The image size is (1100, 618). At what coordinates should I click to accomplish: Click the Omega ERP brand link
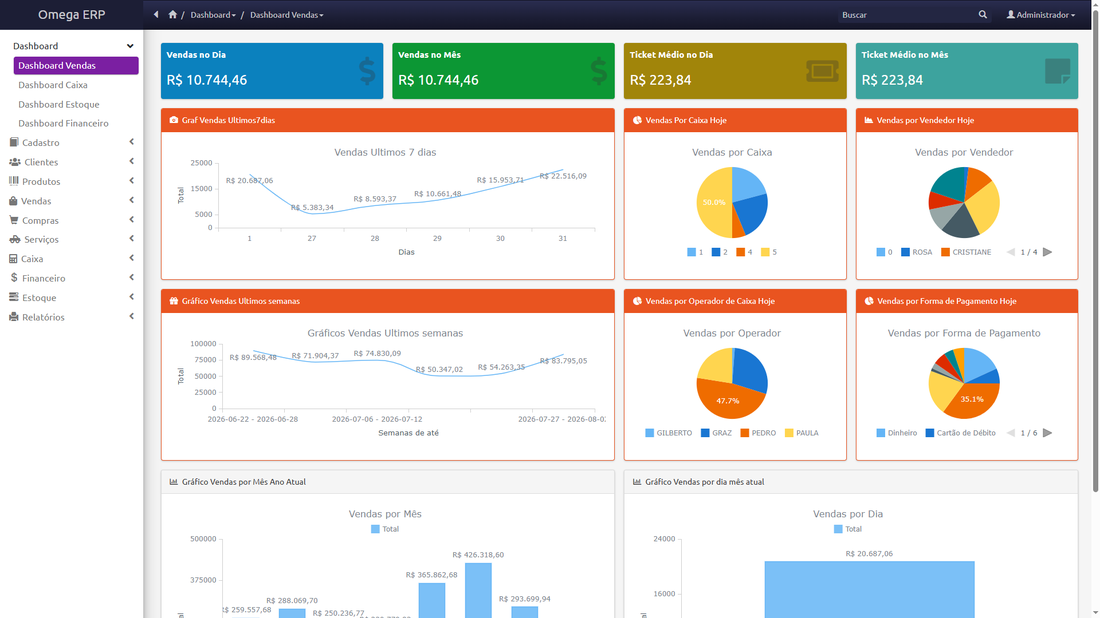72,15
